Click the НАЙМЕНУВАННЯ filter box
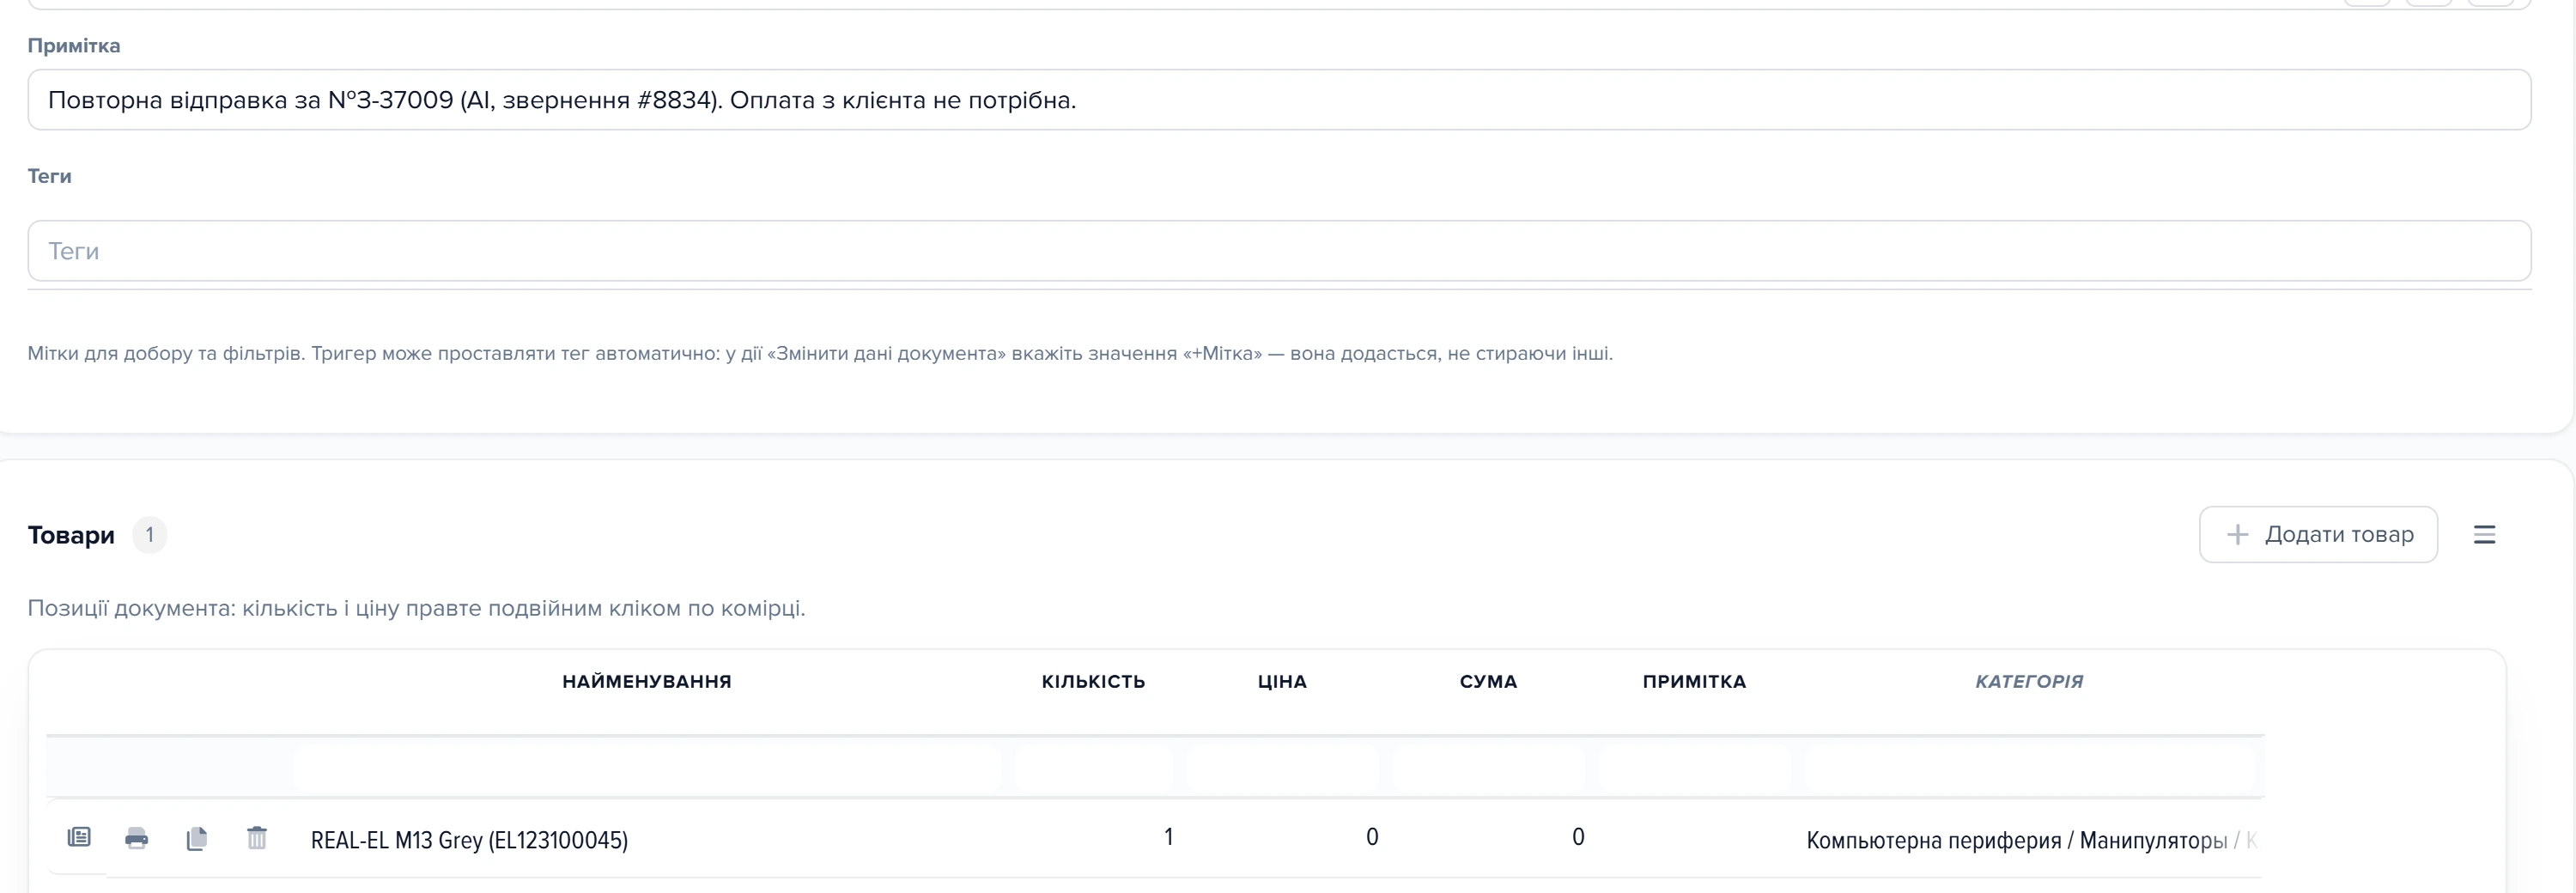2576x893 pixels. coord(648,768)
